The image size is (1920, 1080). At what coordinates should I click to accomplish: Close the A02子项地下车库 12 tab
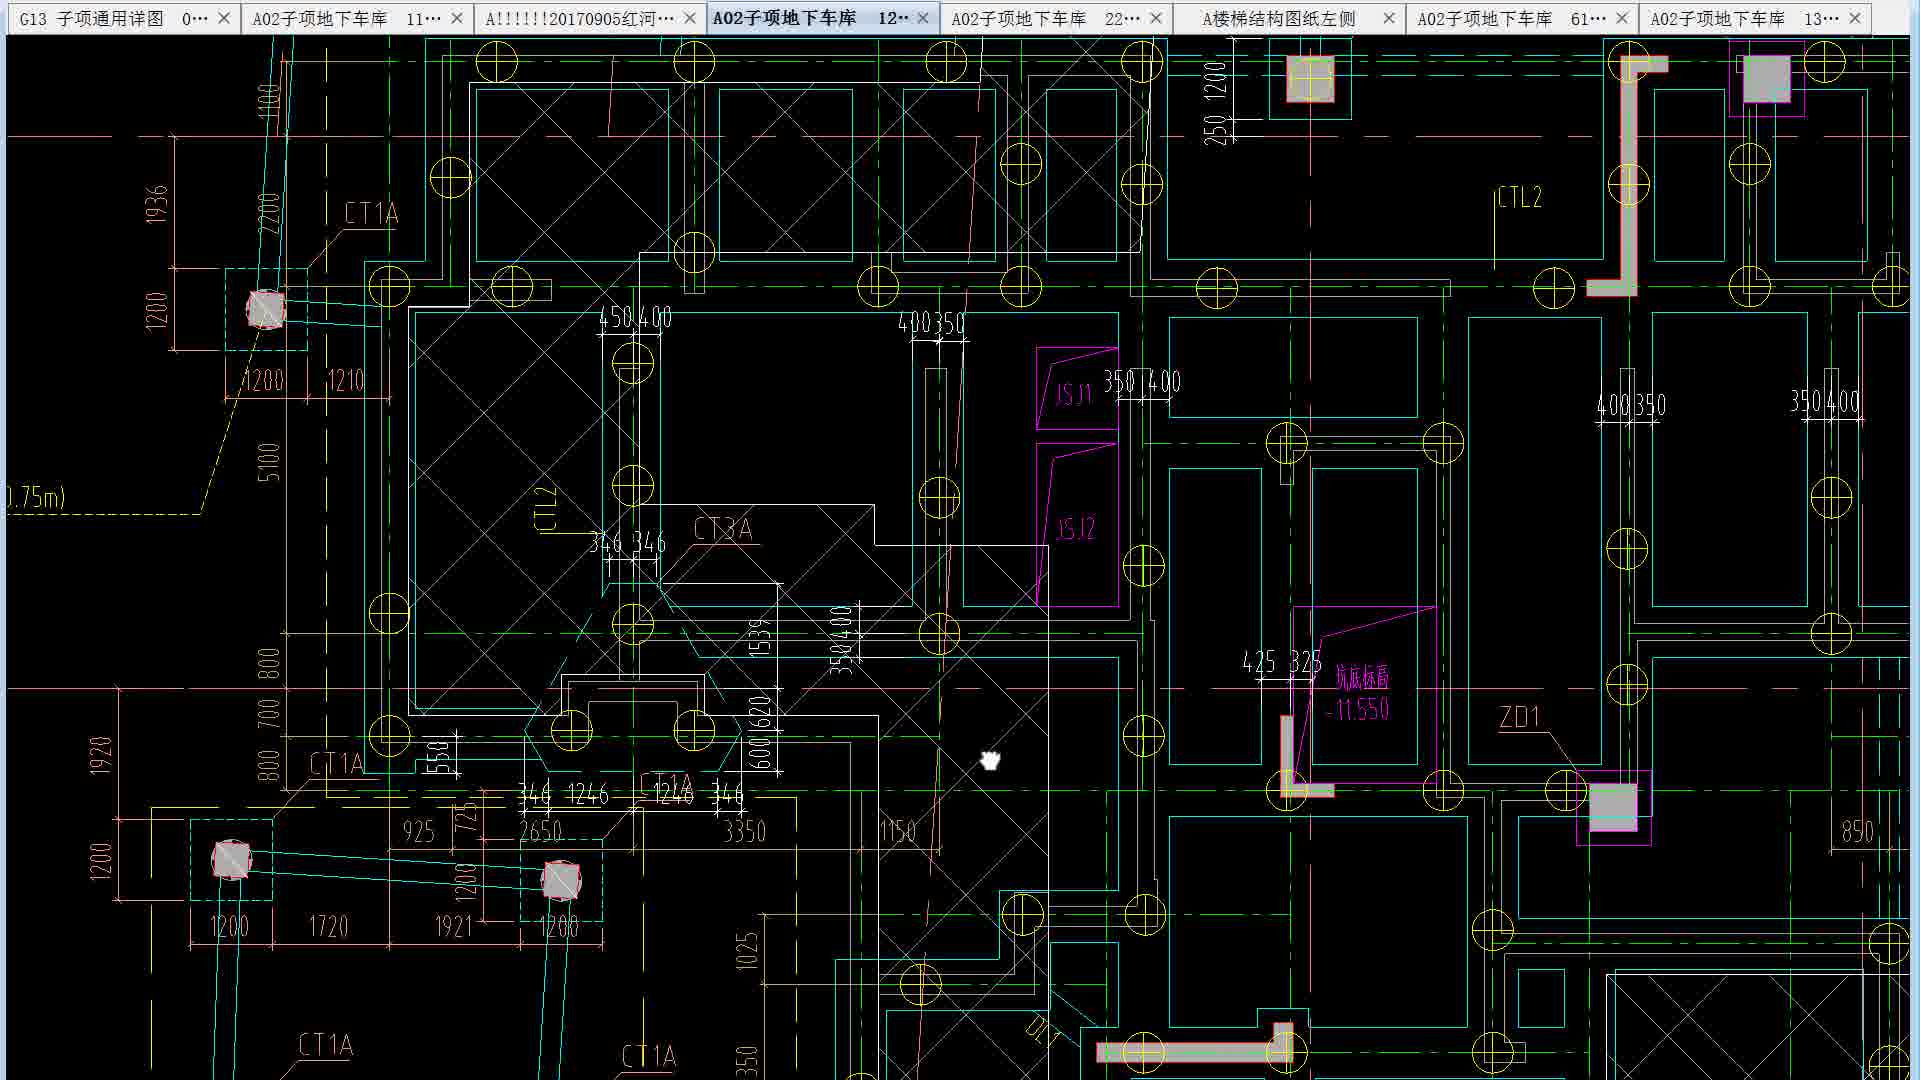click(924, 17)
